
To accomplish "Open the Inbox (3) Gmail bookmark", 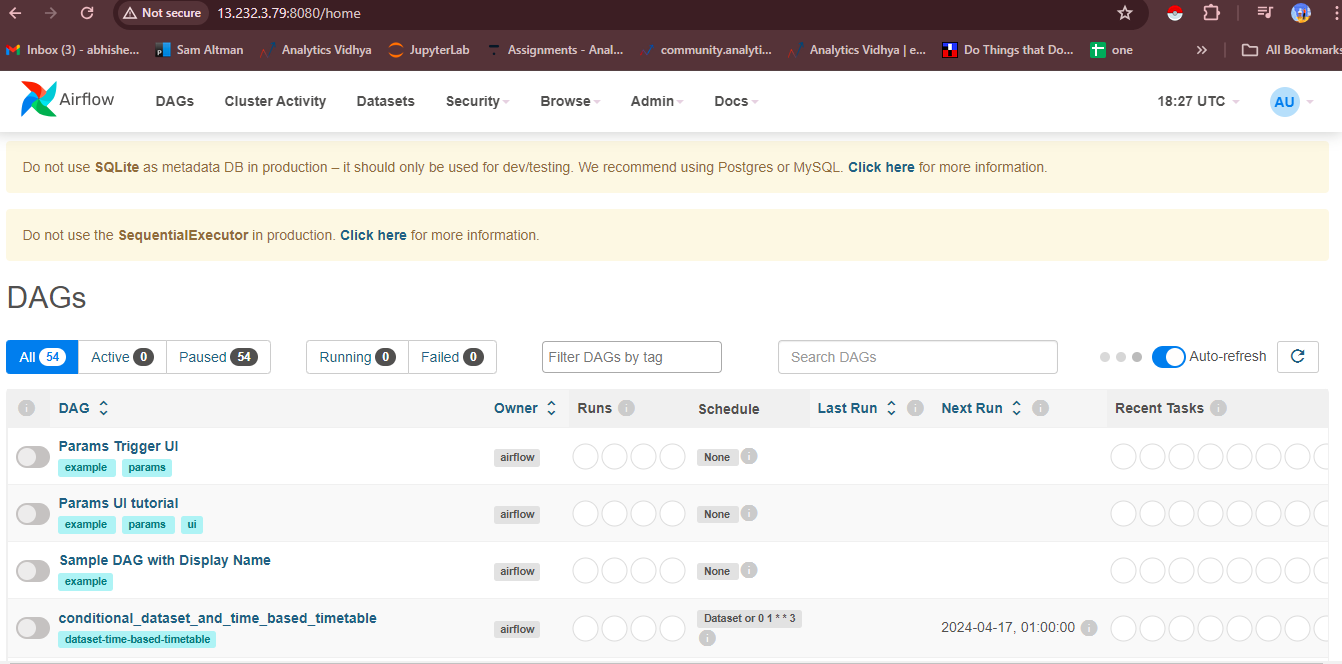I will [73, 50].
